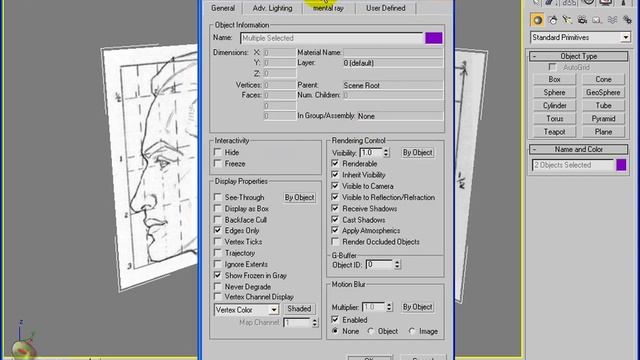
Task: Select the Cameras category icon
Action: pos(582,20)
